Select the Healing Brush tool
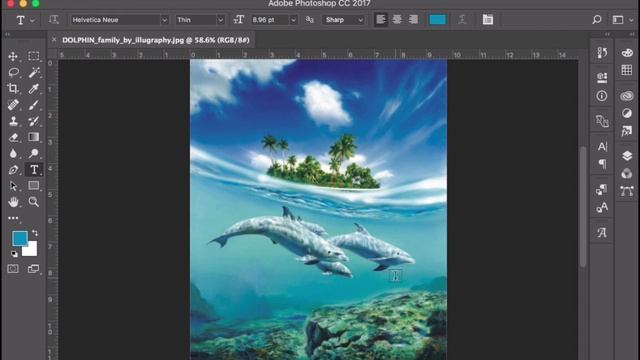 13,104
